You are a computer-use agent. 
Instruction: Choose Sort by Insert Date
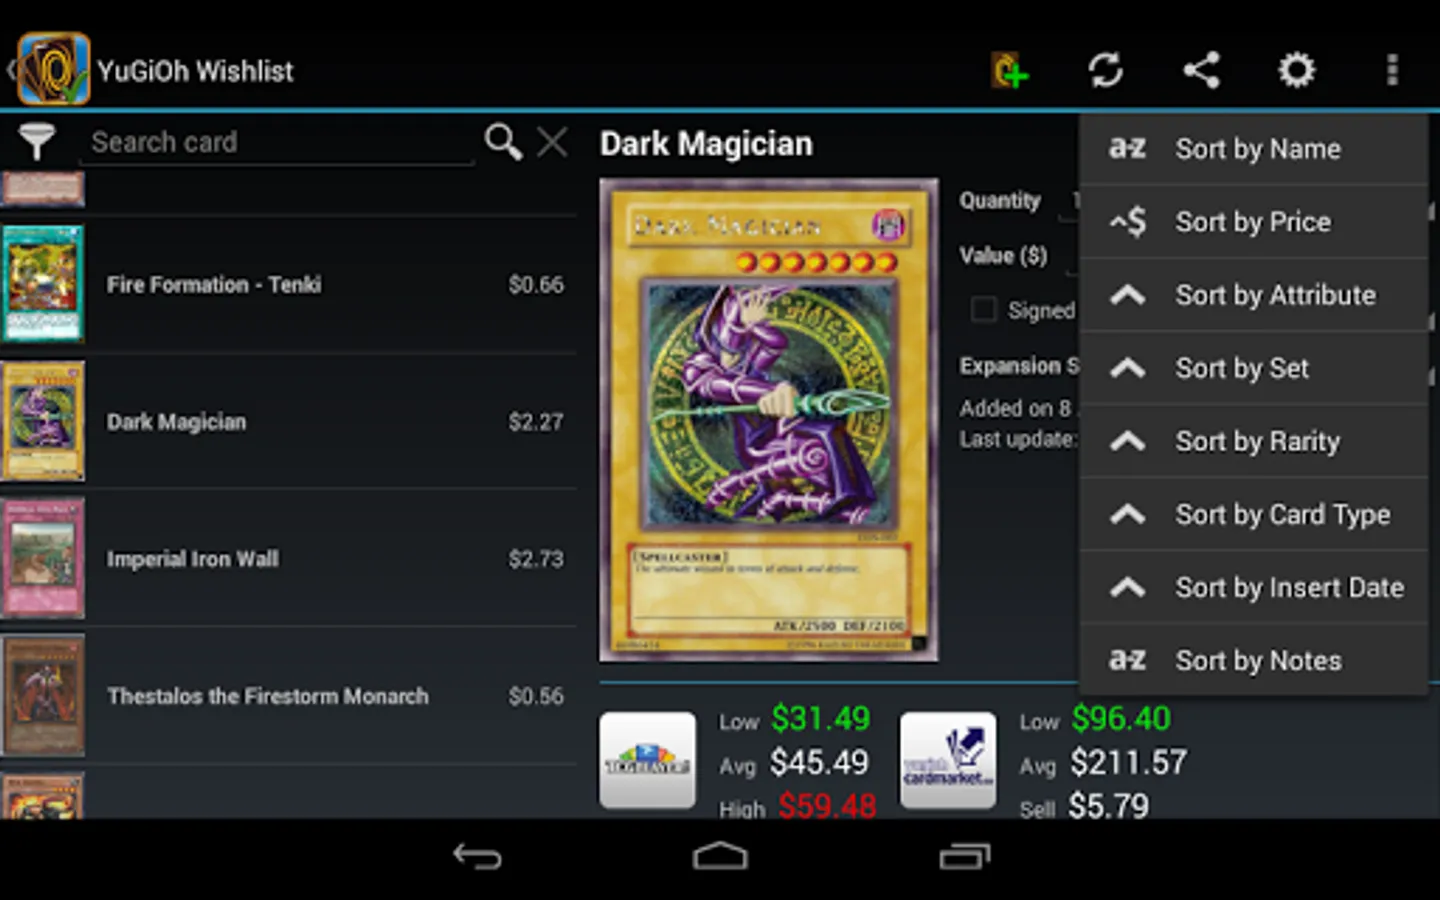pos(1253,587)
